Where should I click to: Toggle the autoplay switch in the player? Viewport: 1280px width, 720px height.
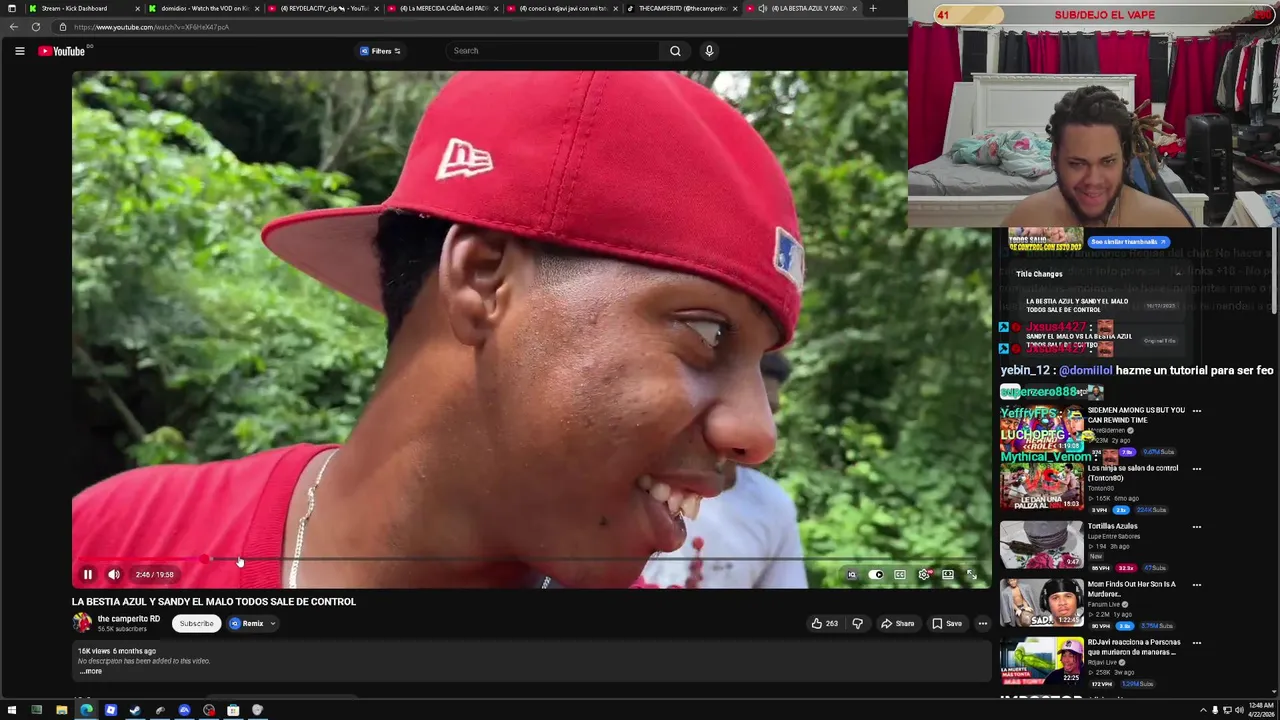click(x=876, y=575)
